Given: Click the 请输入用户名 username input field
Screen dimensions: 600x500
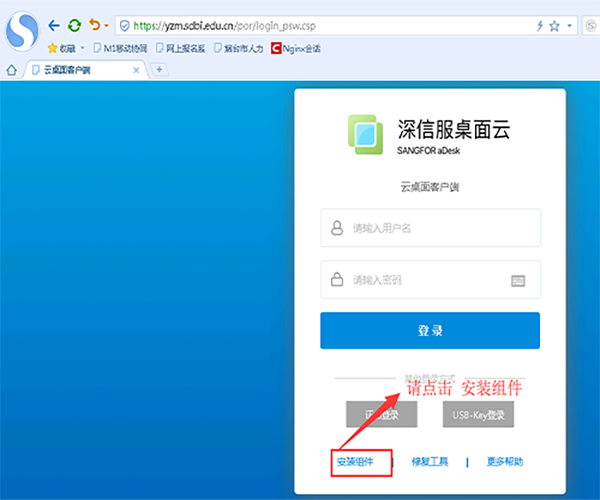Looking at the screenshot, I should [430, 228].
